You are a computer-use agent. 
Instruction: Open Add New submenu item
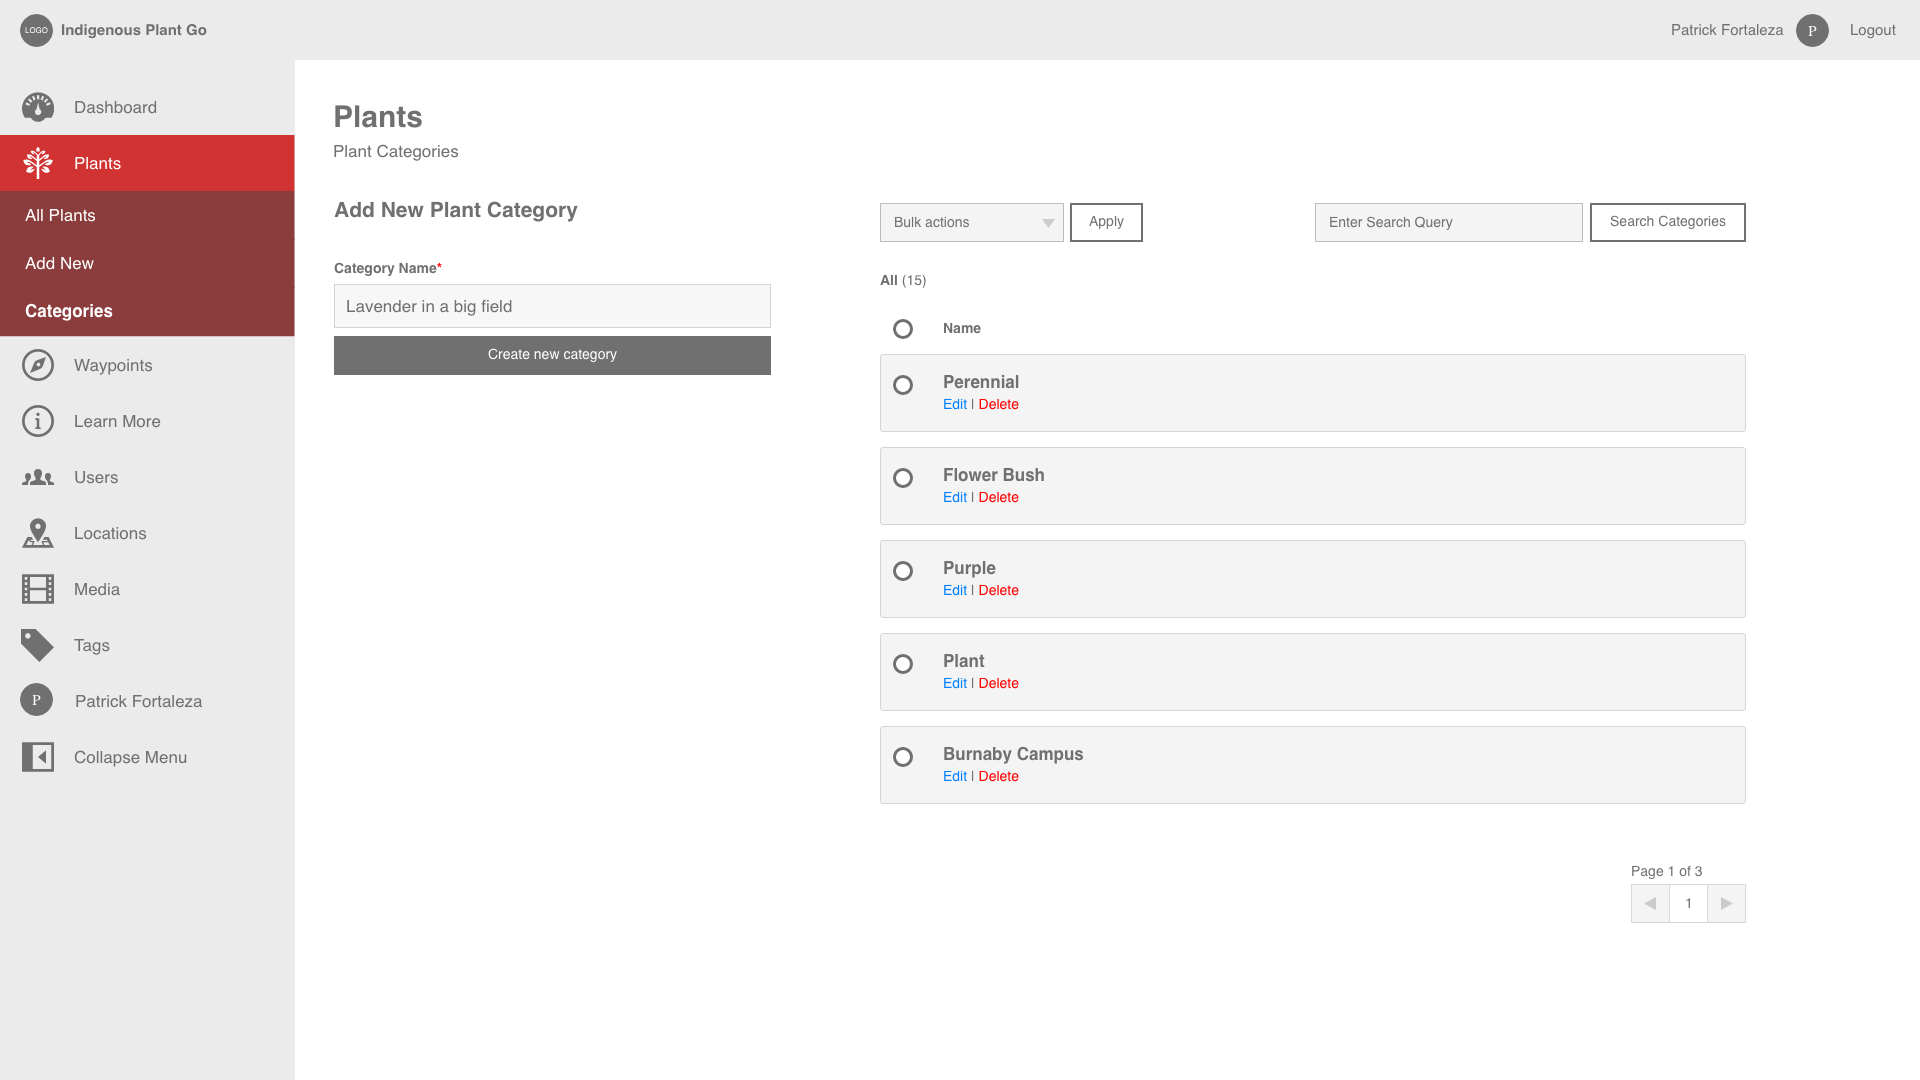[x=59, y=263]
